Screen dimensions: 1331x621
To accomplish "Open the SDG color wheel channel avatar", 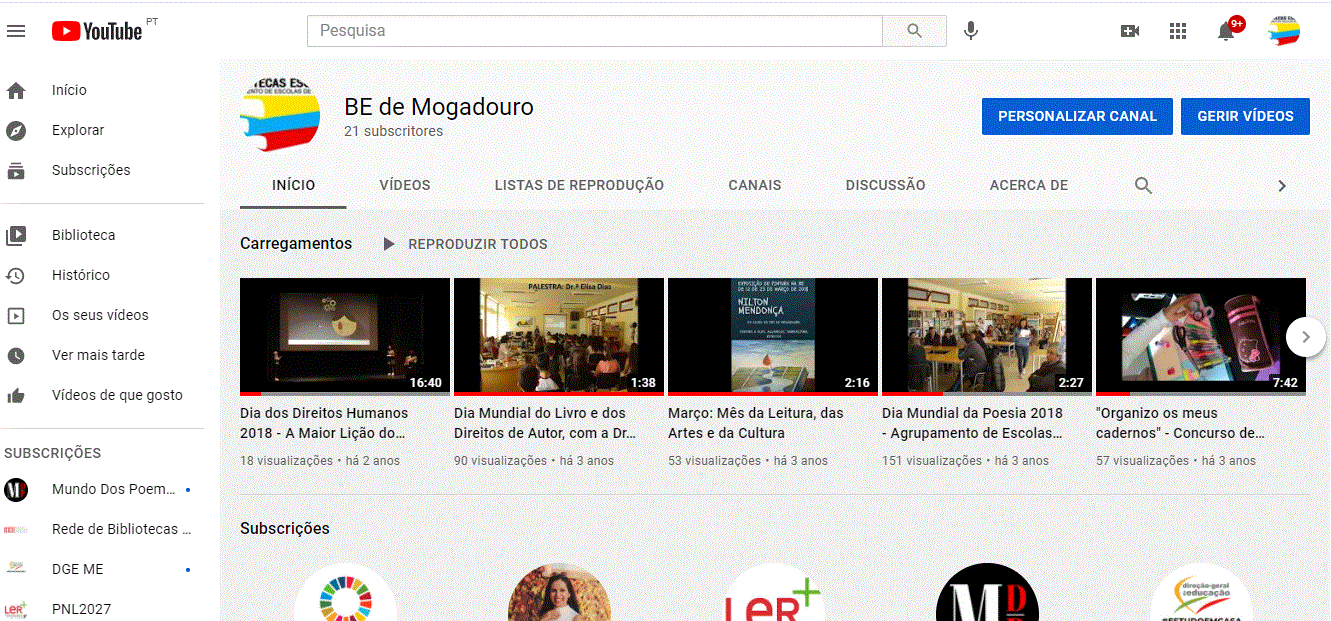I will [x=345, y=594].
